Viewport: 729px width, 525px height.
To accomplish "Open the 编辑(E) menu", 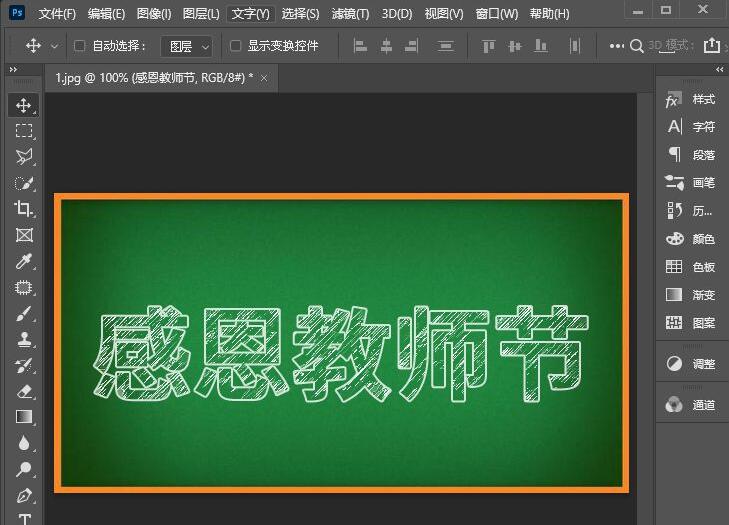I will click(x=106, y=14).
